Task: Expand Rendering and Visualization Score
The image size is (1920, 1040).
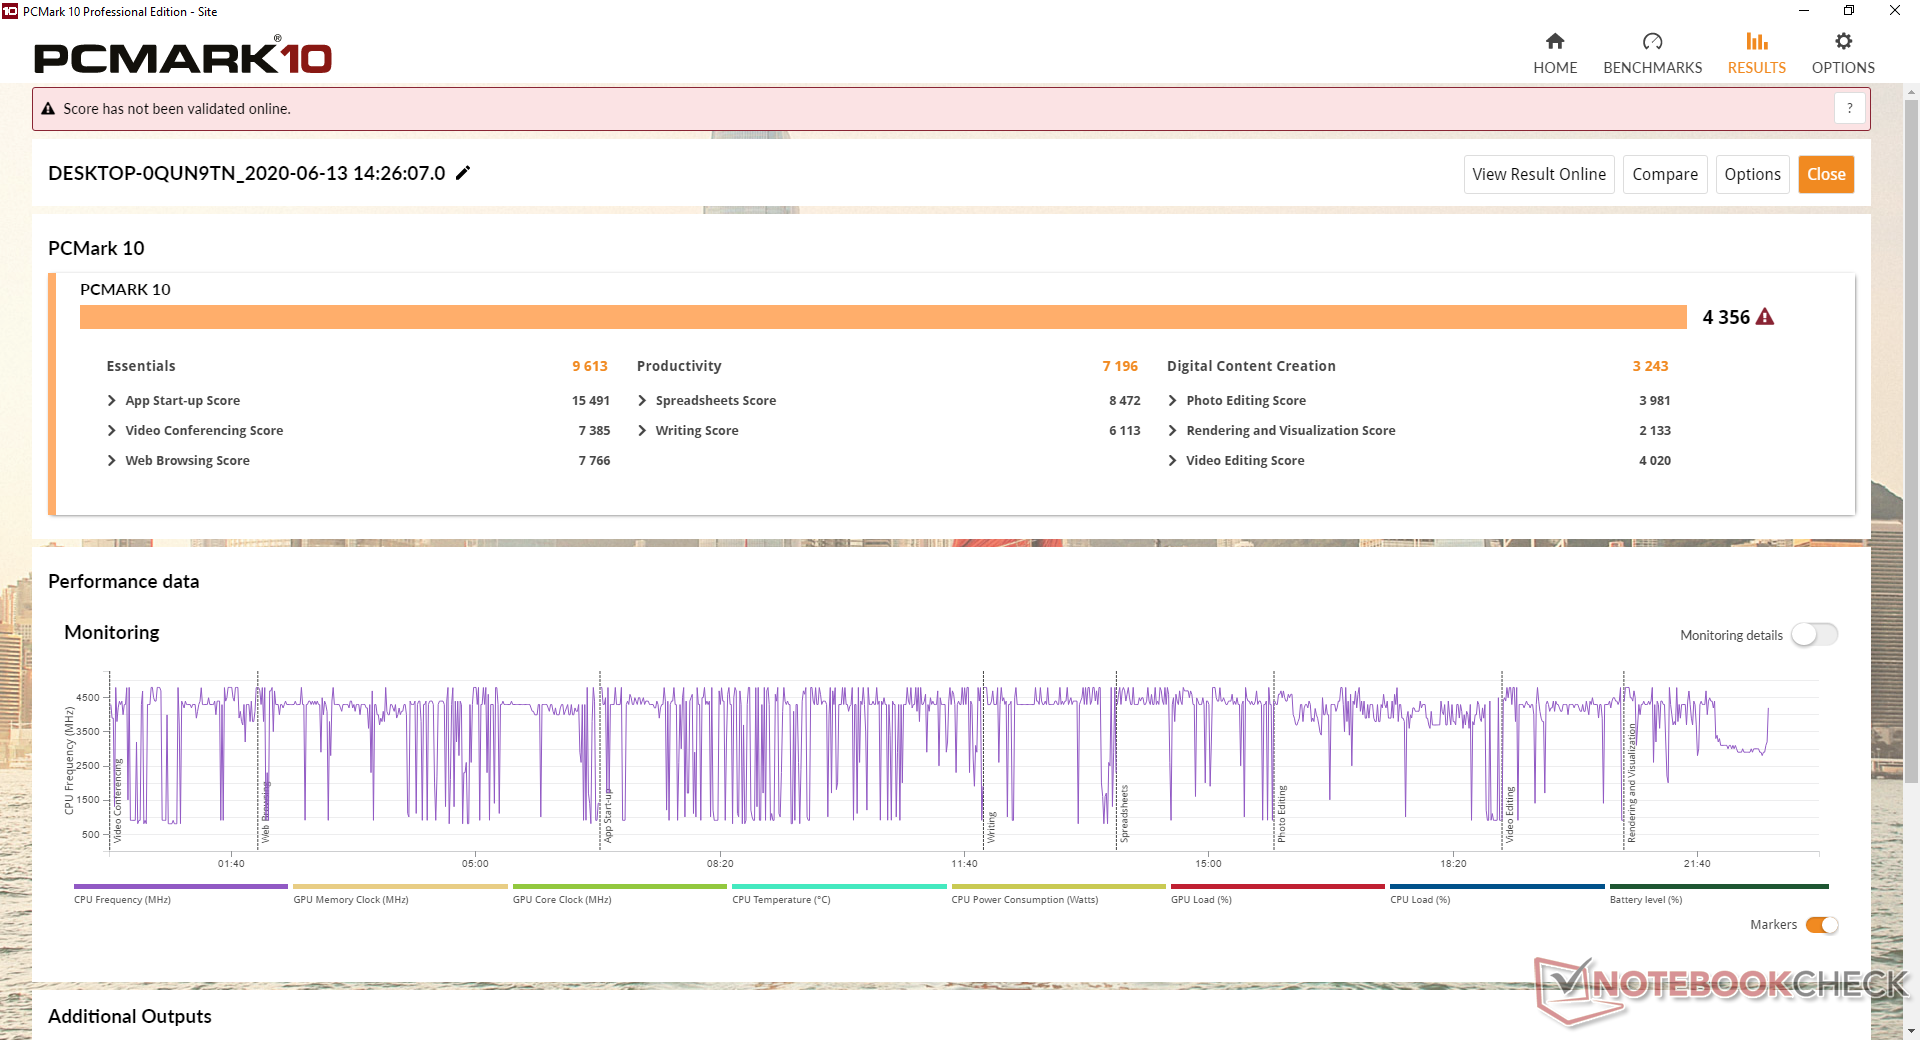Action: [x=1290, y=430]
